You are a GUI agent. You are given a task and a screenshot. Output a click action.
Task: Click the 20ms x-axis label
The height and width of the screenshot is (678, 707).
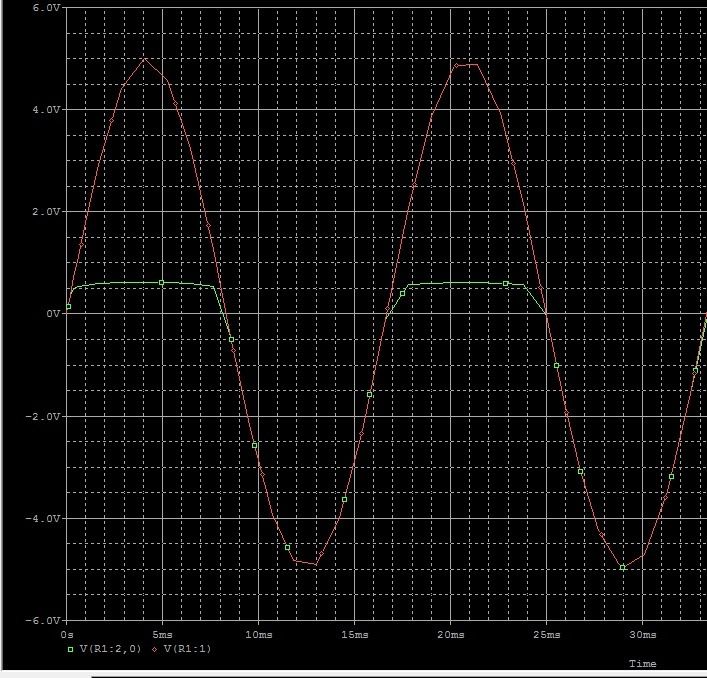tap(451, 635)
